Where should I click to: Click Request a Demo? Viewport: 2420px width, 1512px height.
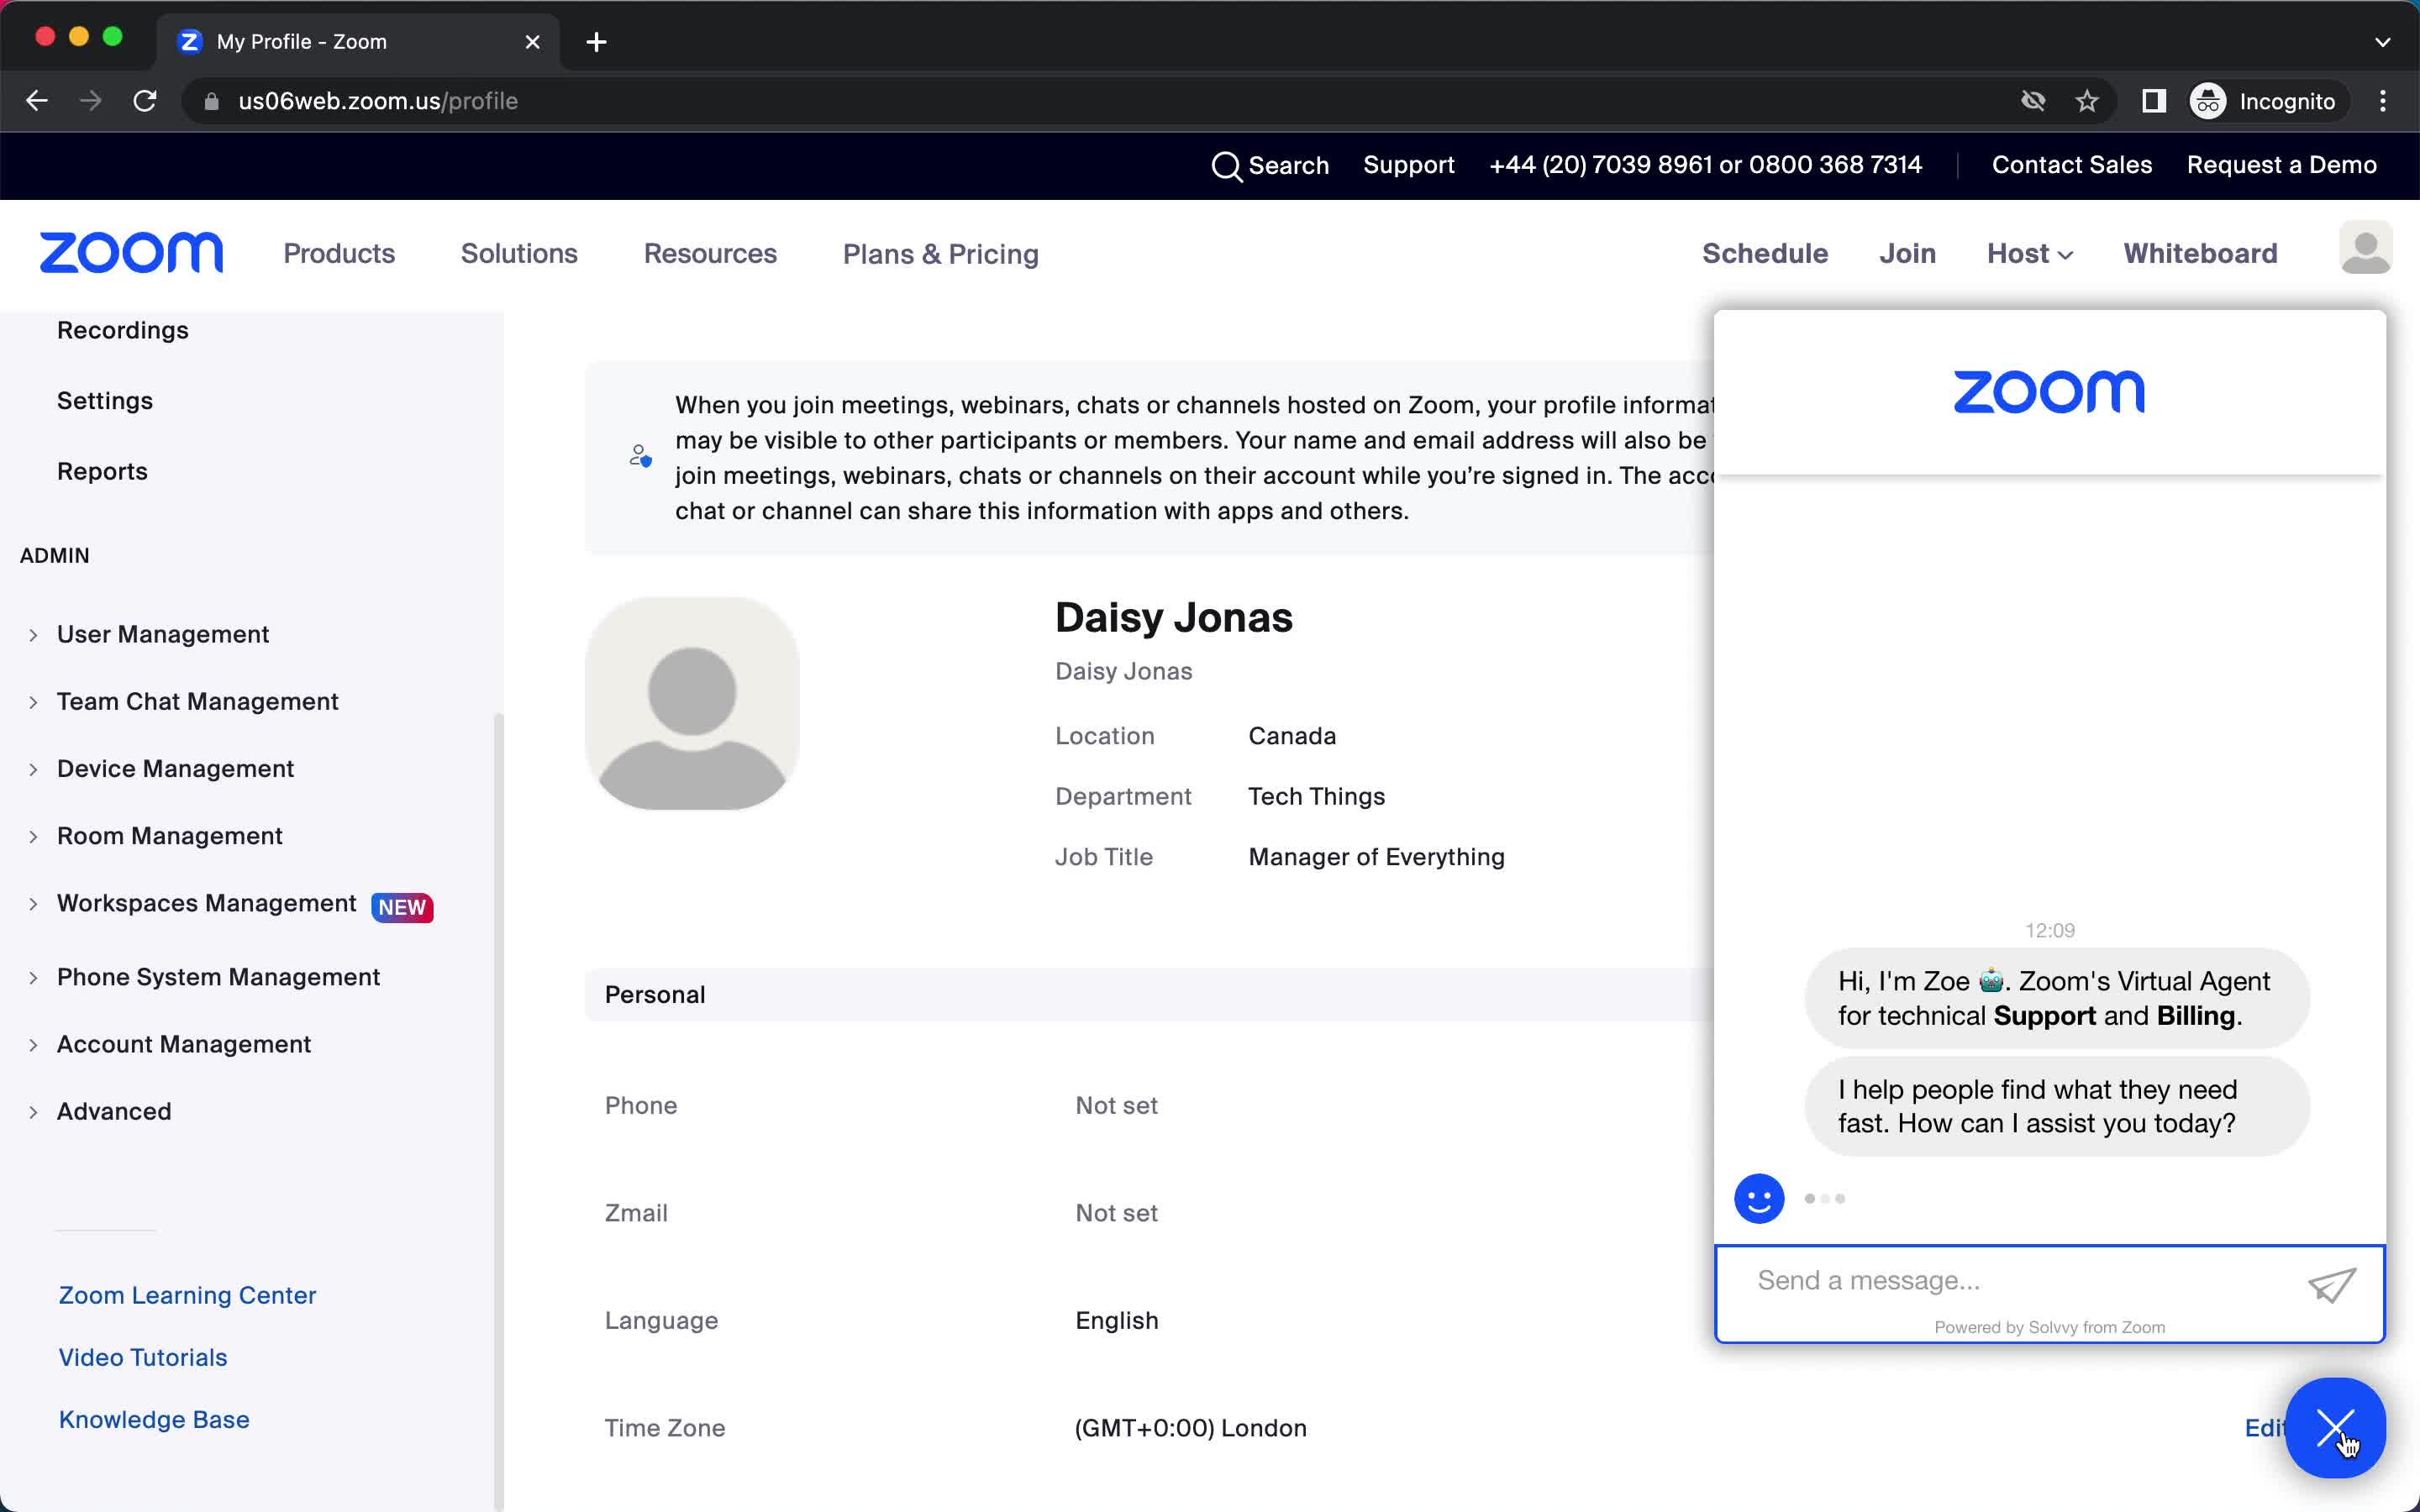[x=2281, y=165]
